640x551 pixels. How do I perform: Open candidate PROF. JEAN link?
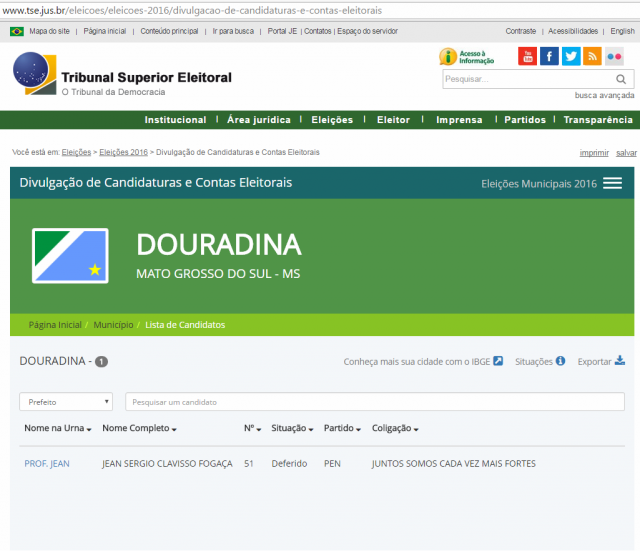(47, 464)
